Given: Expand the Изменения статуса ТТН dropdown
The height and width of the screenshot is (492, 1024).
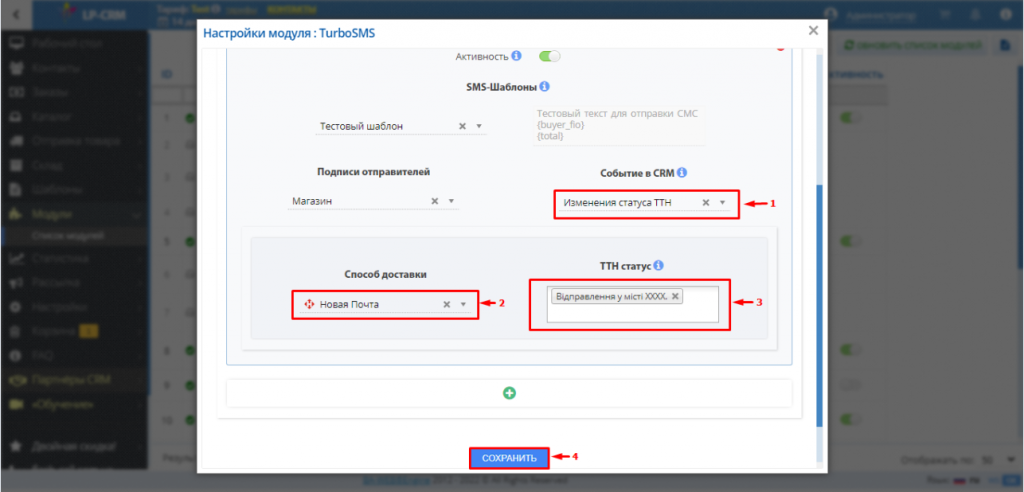Looking at the screenshot, I should tap(722, 203).
